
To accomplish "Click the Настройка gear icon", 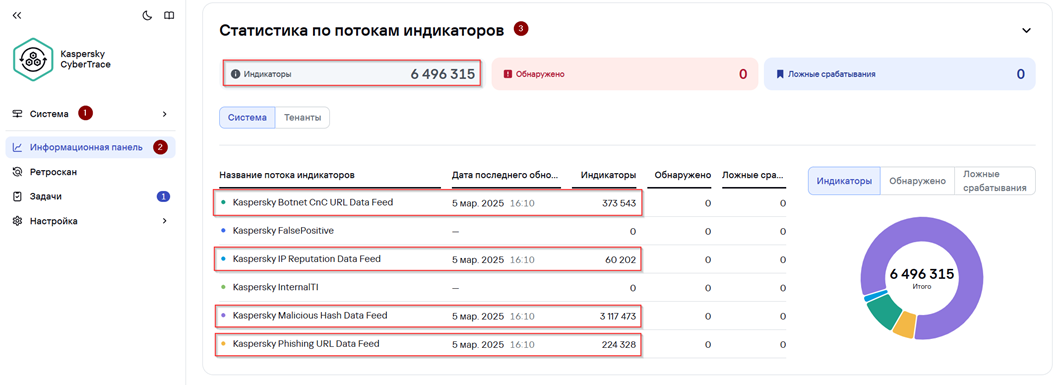I will pos(18,221).
